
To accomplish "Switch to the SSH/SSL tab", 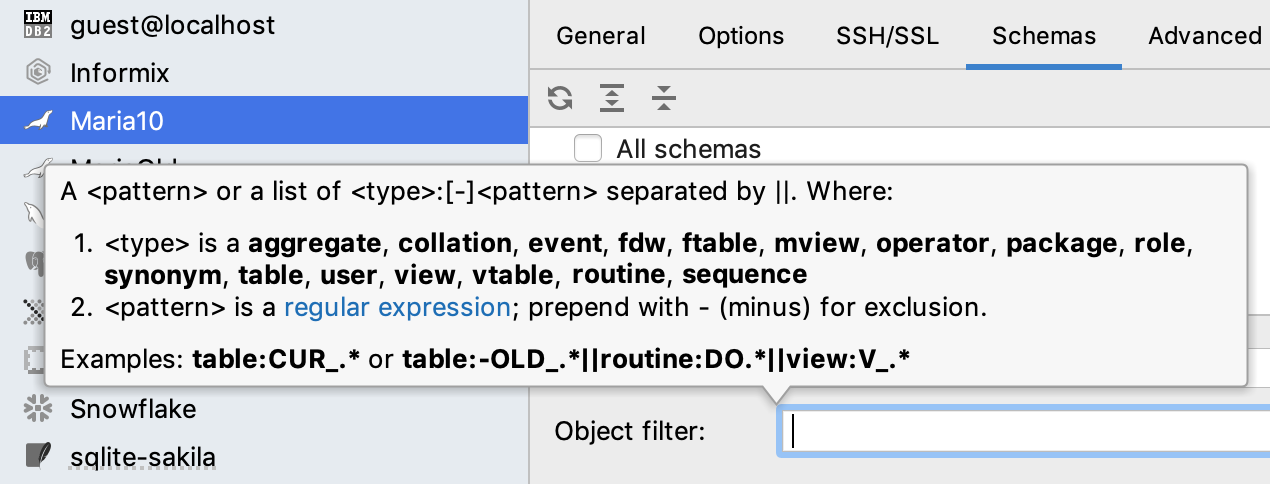I will [x=887, y=36].
